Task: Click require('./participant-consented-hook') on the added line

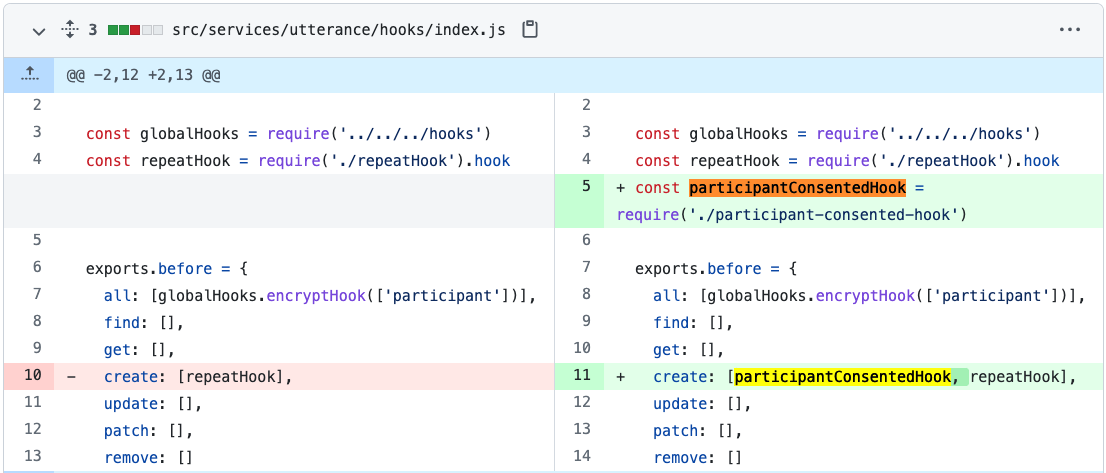Action: point(790,215)
